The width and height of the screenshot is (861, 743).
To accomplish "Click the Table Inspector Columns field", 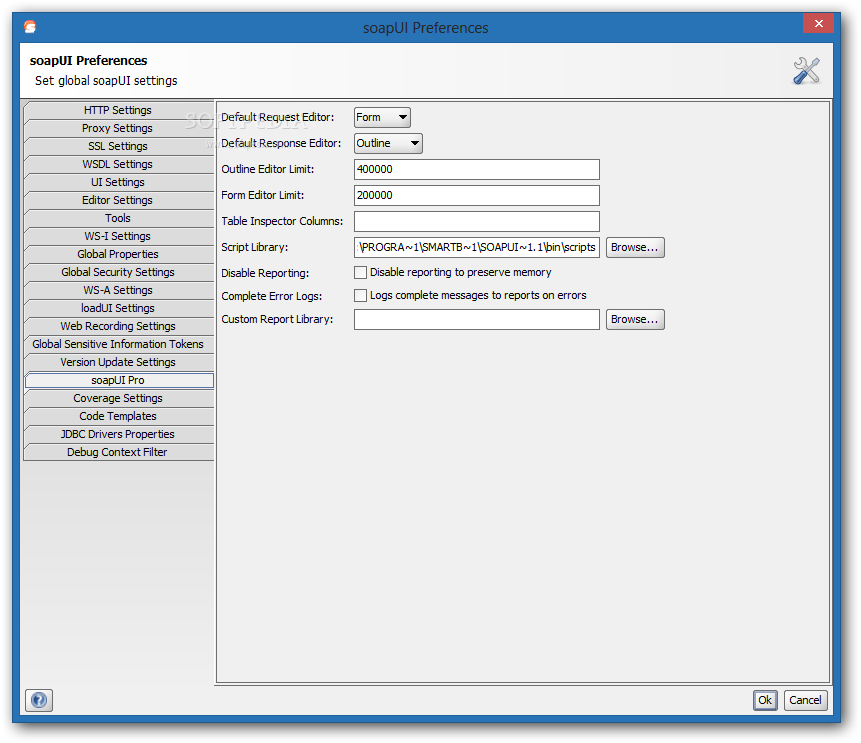I will tap(477, 221).
